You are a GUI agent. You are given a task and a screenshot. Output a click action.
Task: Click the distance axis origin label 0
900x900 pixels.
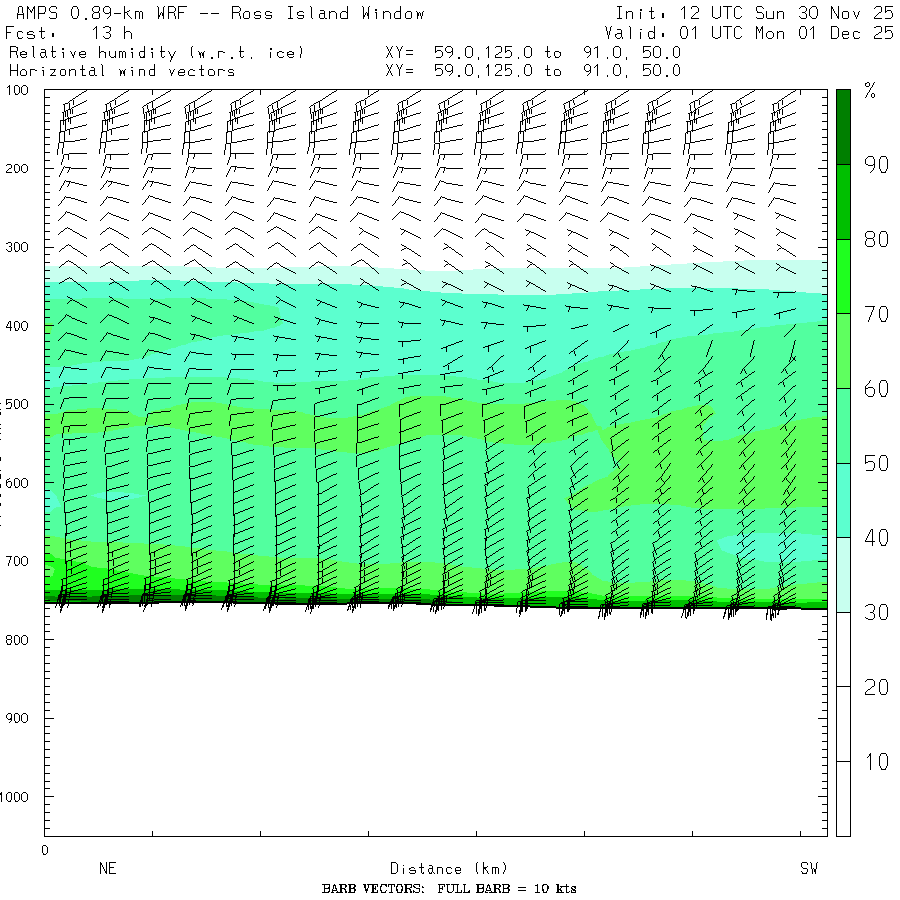[x=45, y=851]
